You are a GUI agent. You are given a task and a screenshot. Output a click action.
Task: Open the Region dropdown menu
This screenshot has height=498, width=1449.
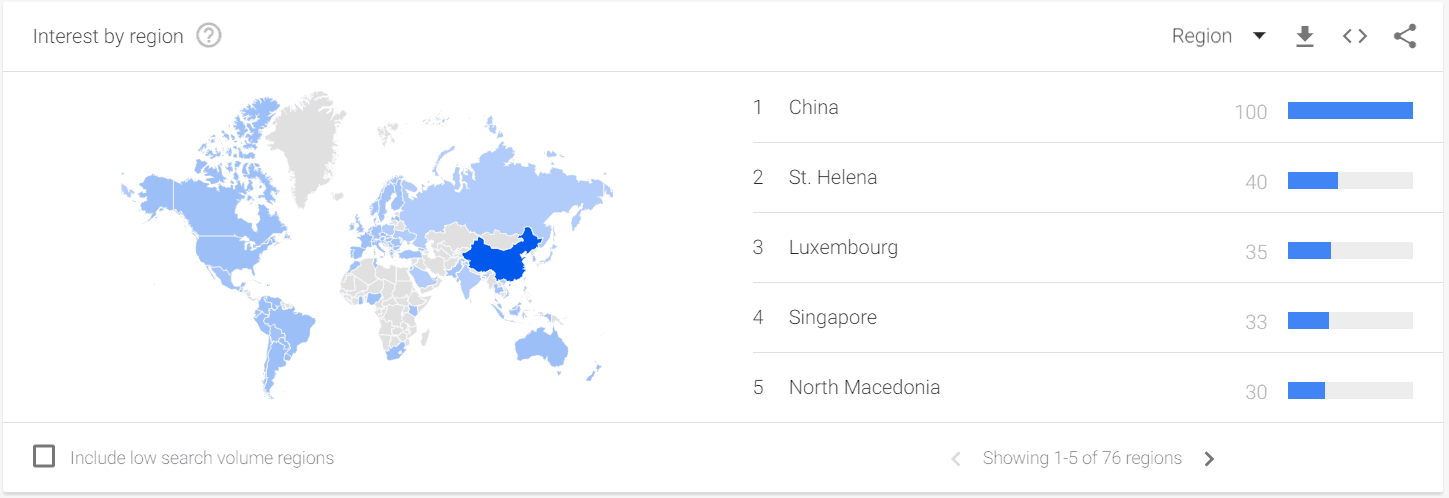point(1218,36)
